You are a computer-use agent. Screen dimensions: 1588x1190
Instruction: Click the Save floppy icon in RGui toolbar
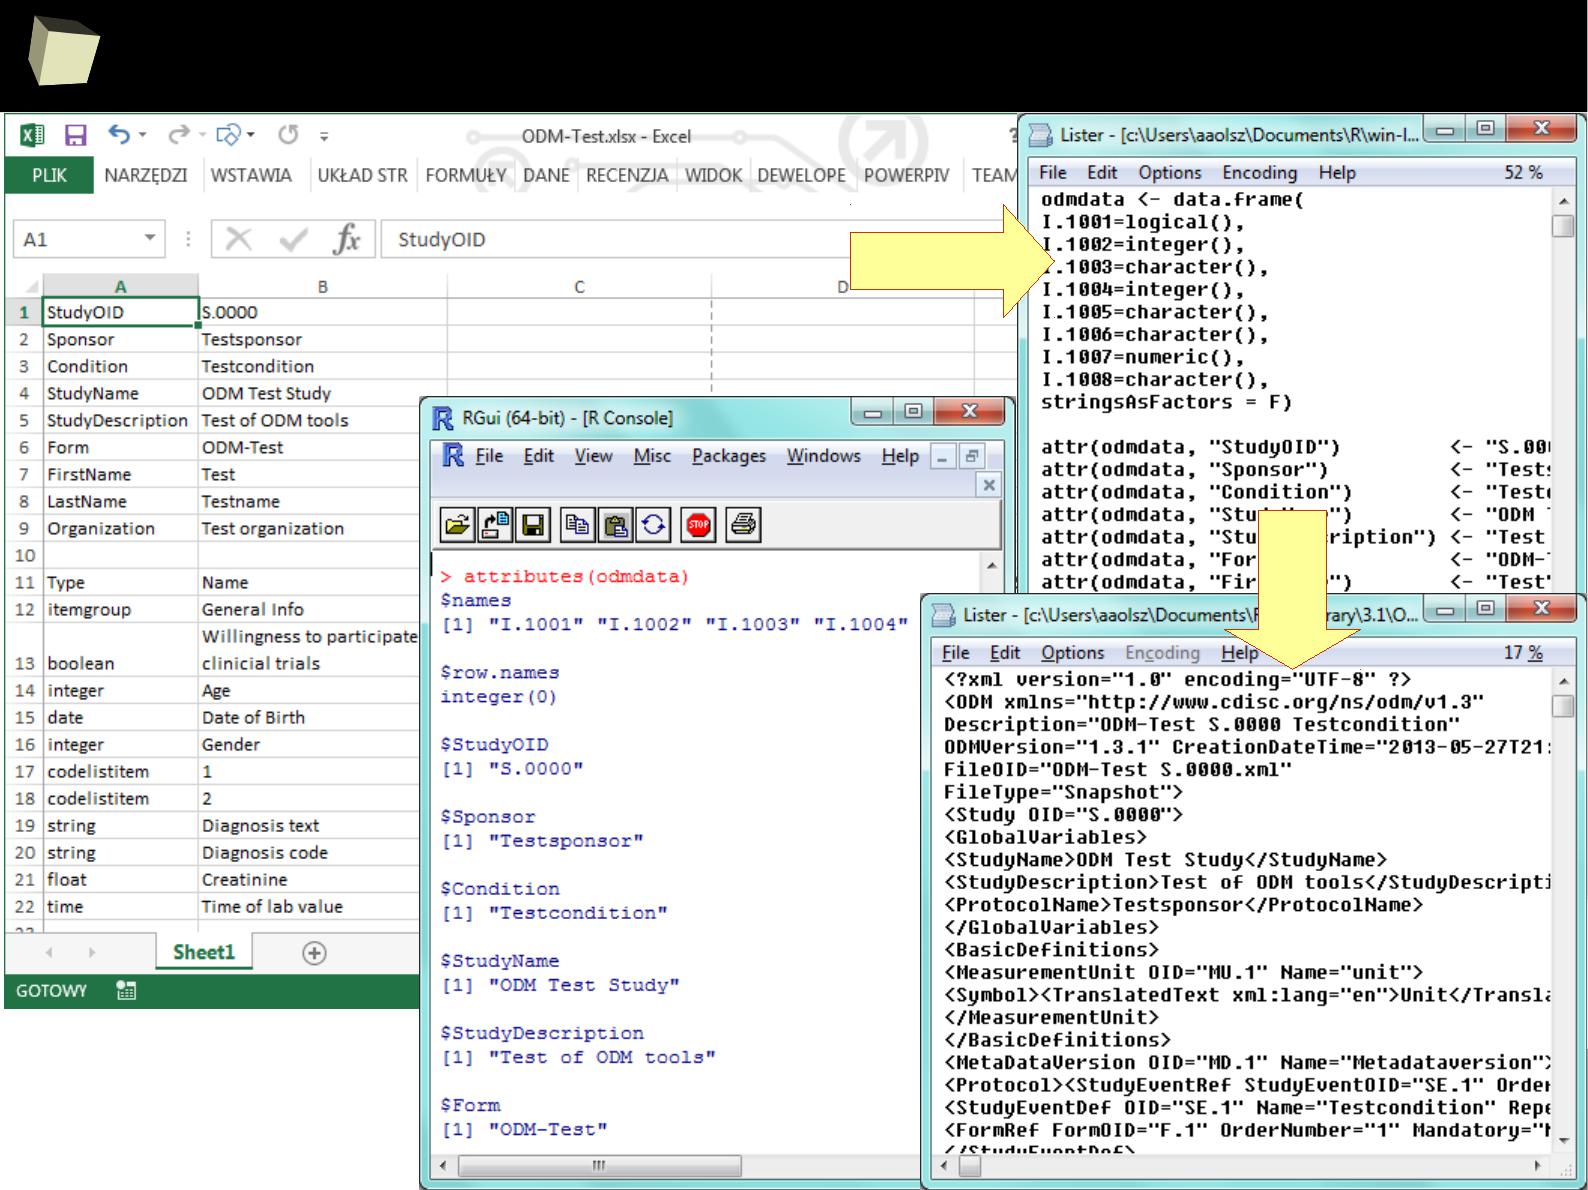533,525
